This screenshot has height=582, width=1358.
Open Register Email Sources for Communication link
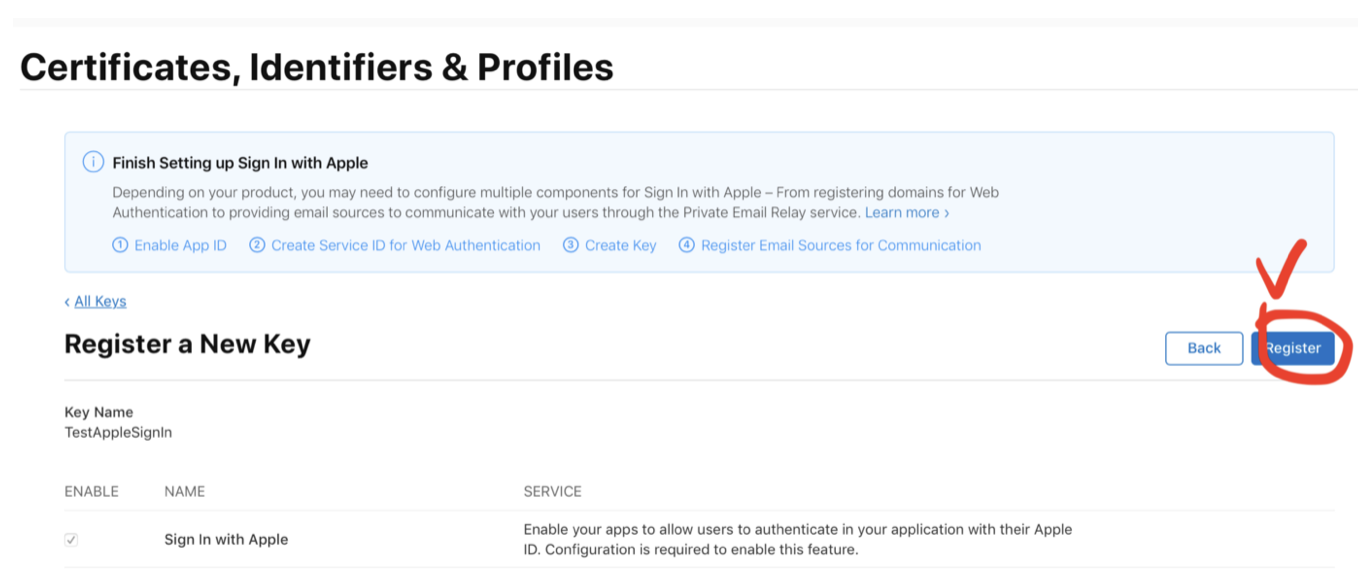click(x=841, y=245)
